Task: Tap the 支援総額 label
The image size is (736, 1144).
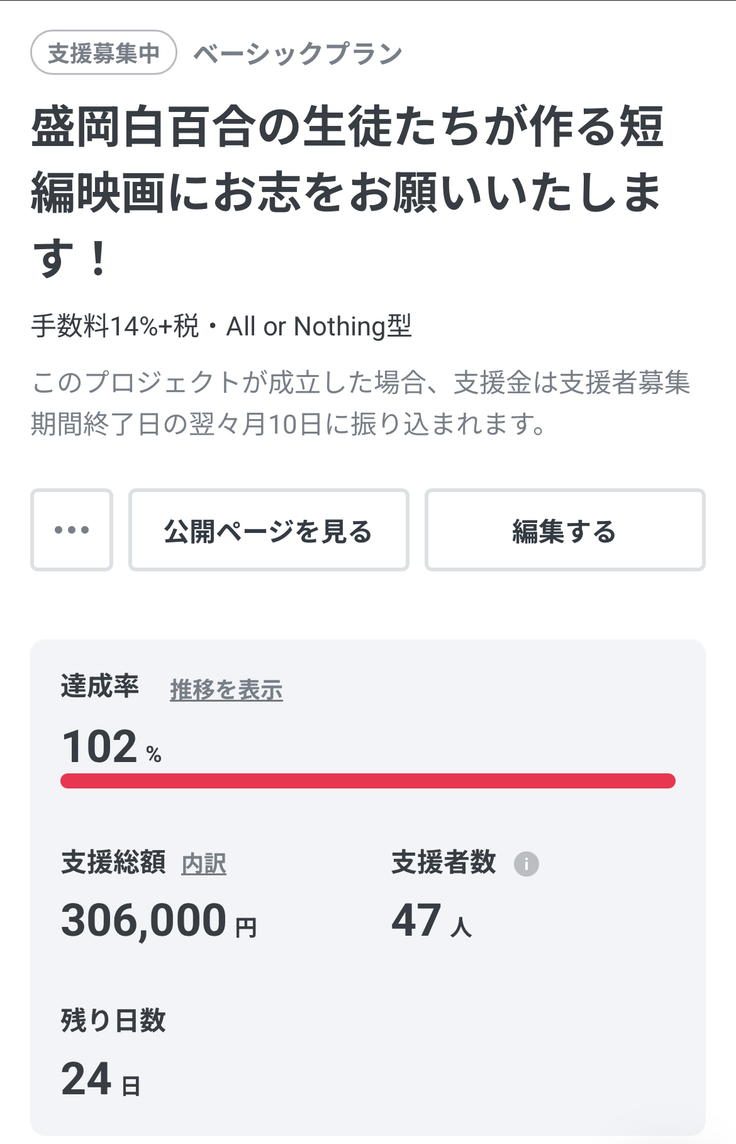Action: point(113,863)
